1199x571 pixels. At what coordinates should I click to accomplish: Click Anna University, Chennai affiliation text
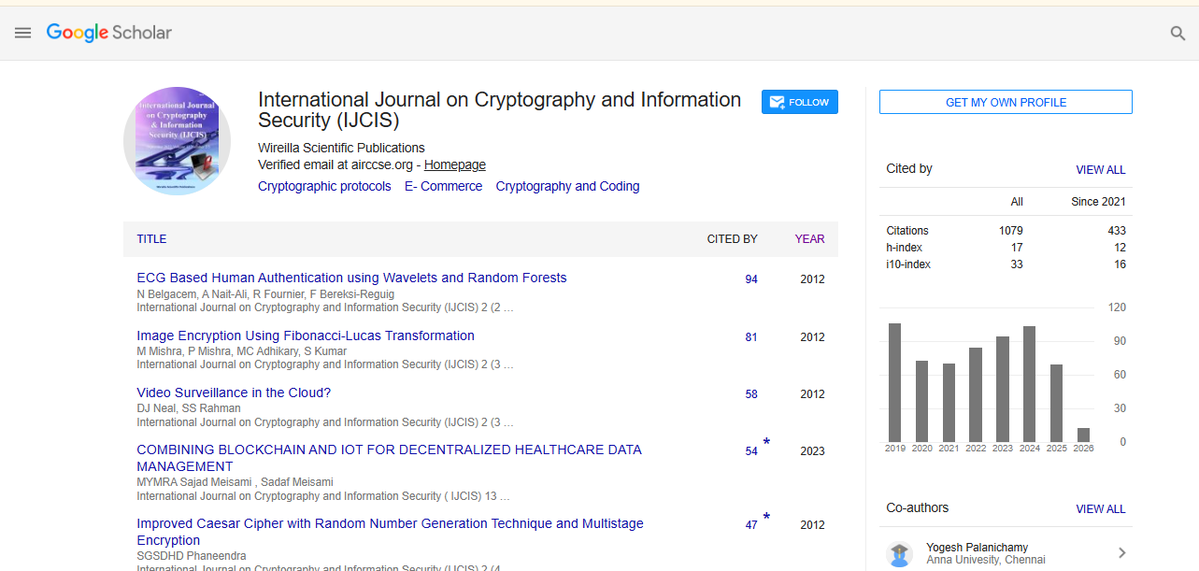tap(985, 560)
